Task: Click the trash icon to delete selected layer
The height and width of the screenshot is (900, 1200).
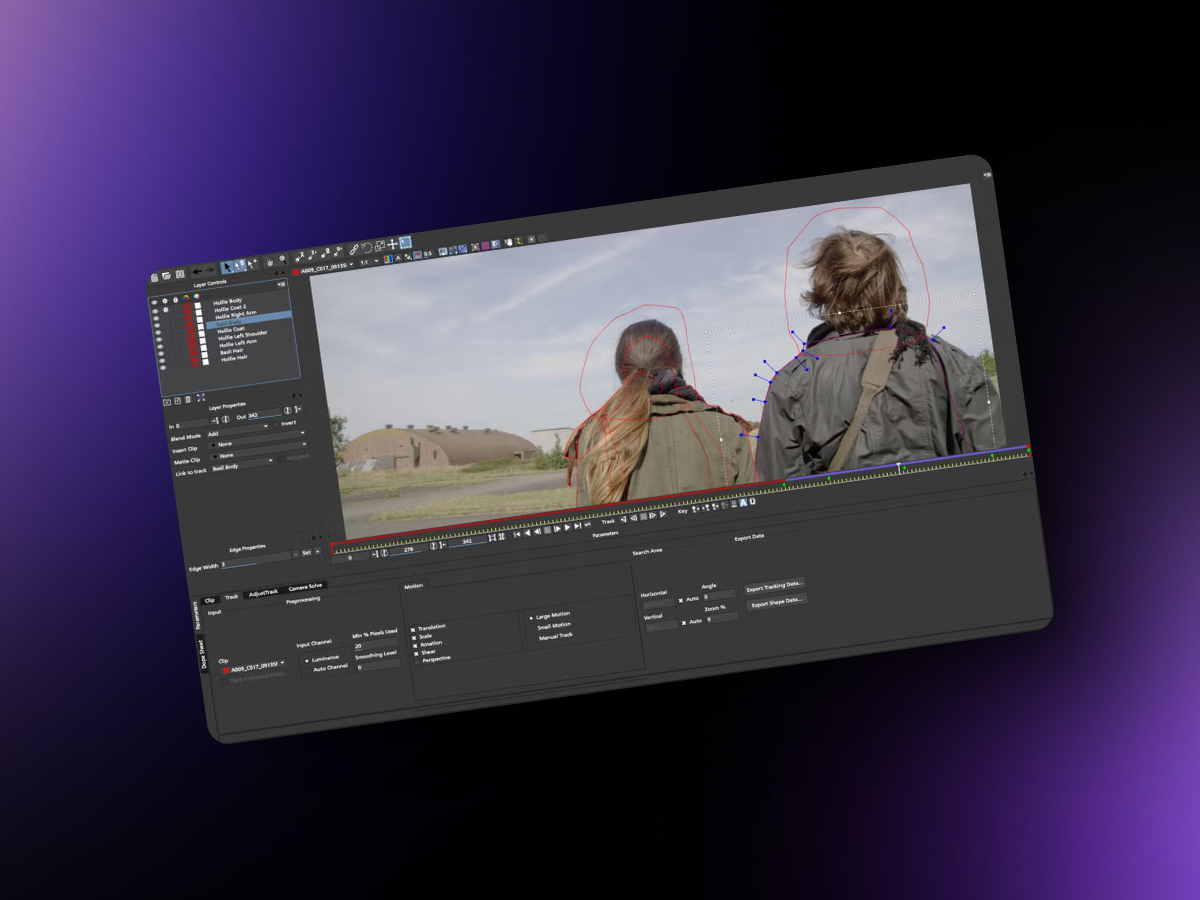Action: pyautogui.click(x=188, y=399)
